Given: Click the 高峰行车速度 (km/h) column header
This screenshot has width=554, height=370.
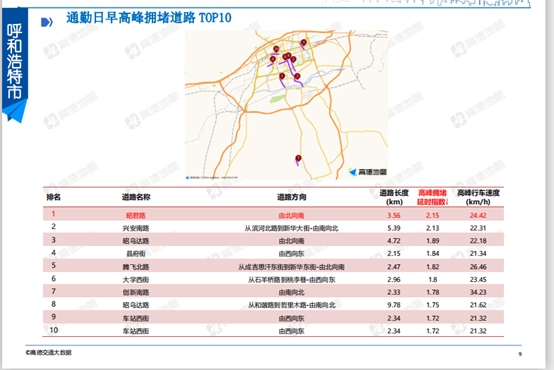Looking at the screenshot, I should [478, 197].
